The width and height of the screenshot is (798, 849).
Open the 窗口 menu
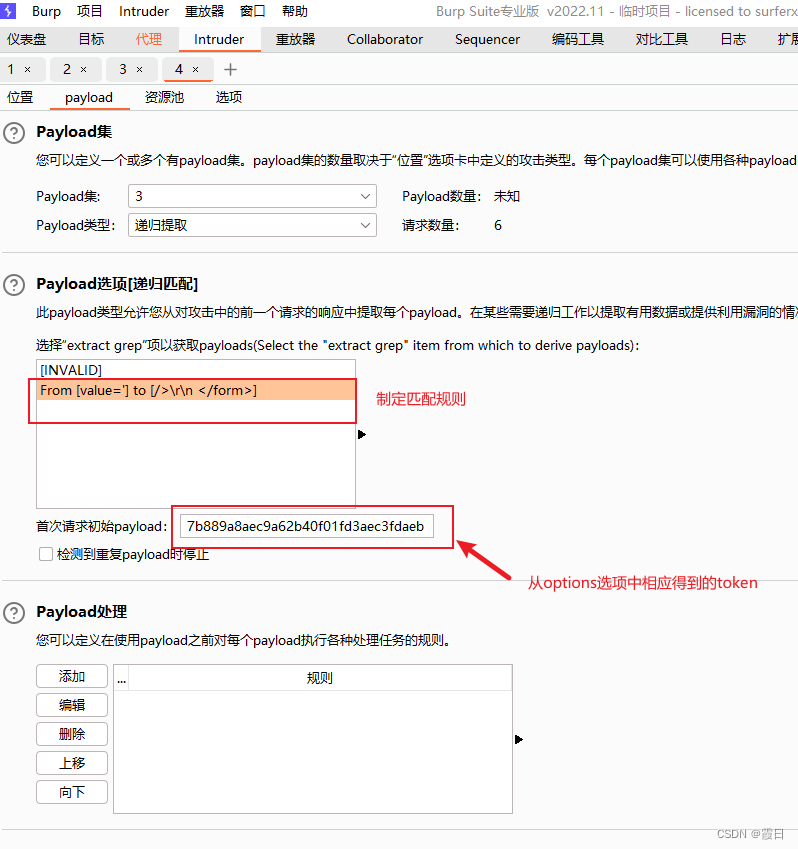(253, 11)
